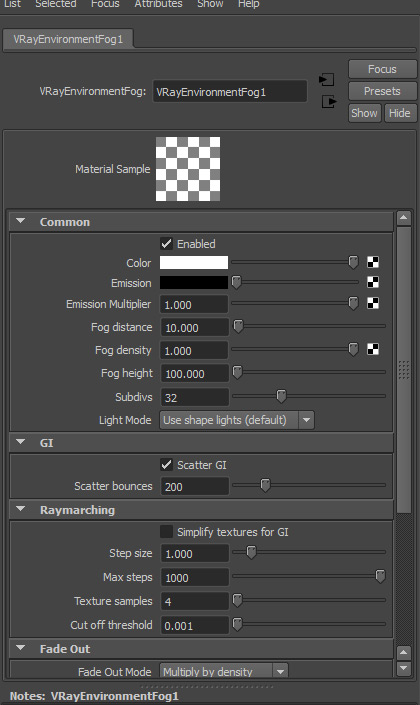Viewport: 420px width, 705px height.
Task: Open the Show menu
Action: click(210, 4)
